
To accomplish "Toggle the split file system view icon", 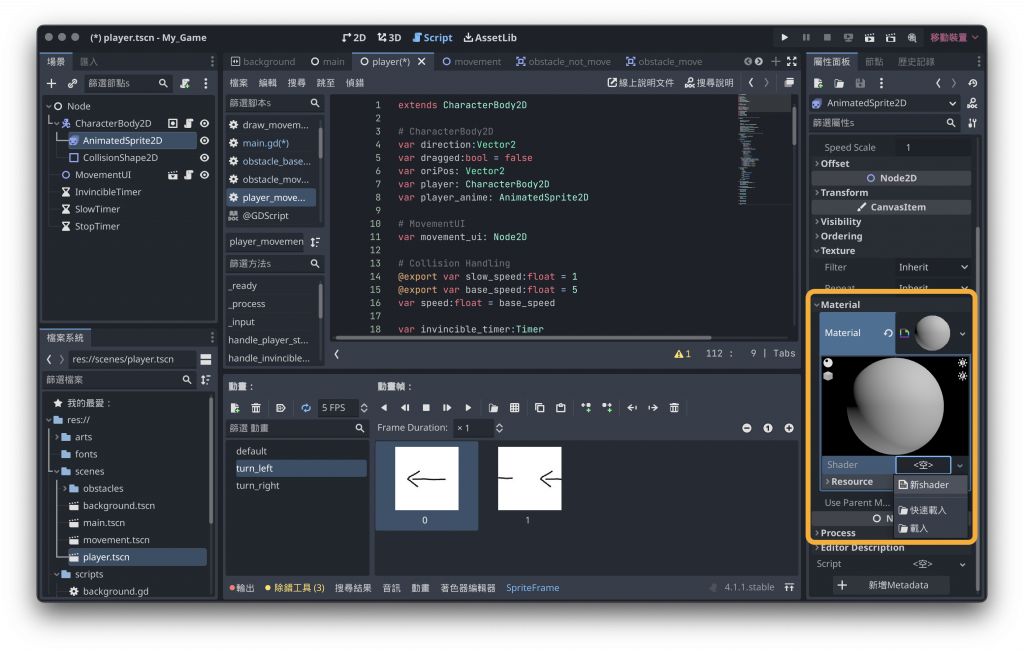I will coord(206,359).
